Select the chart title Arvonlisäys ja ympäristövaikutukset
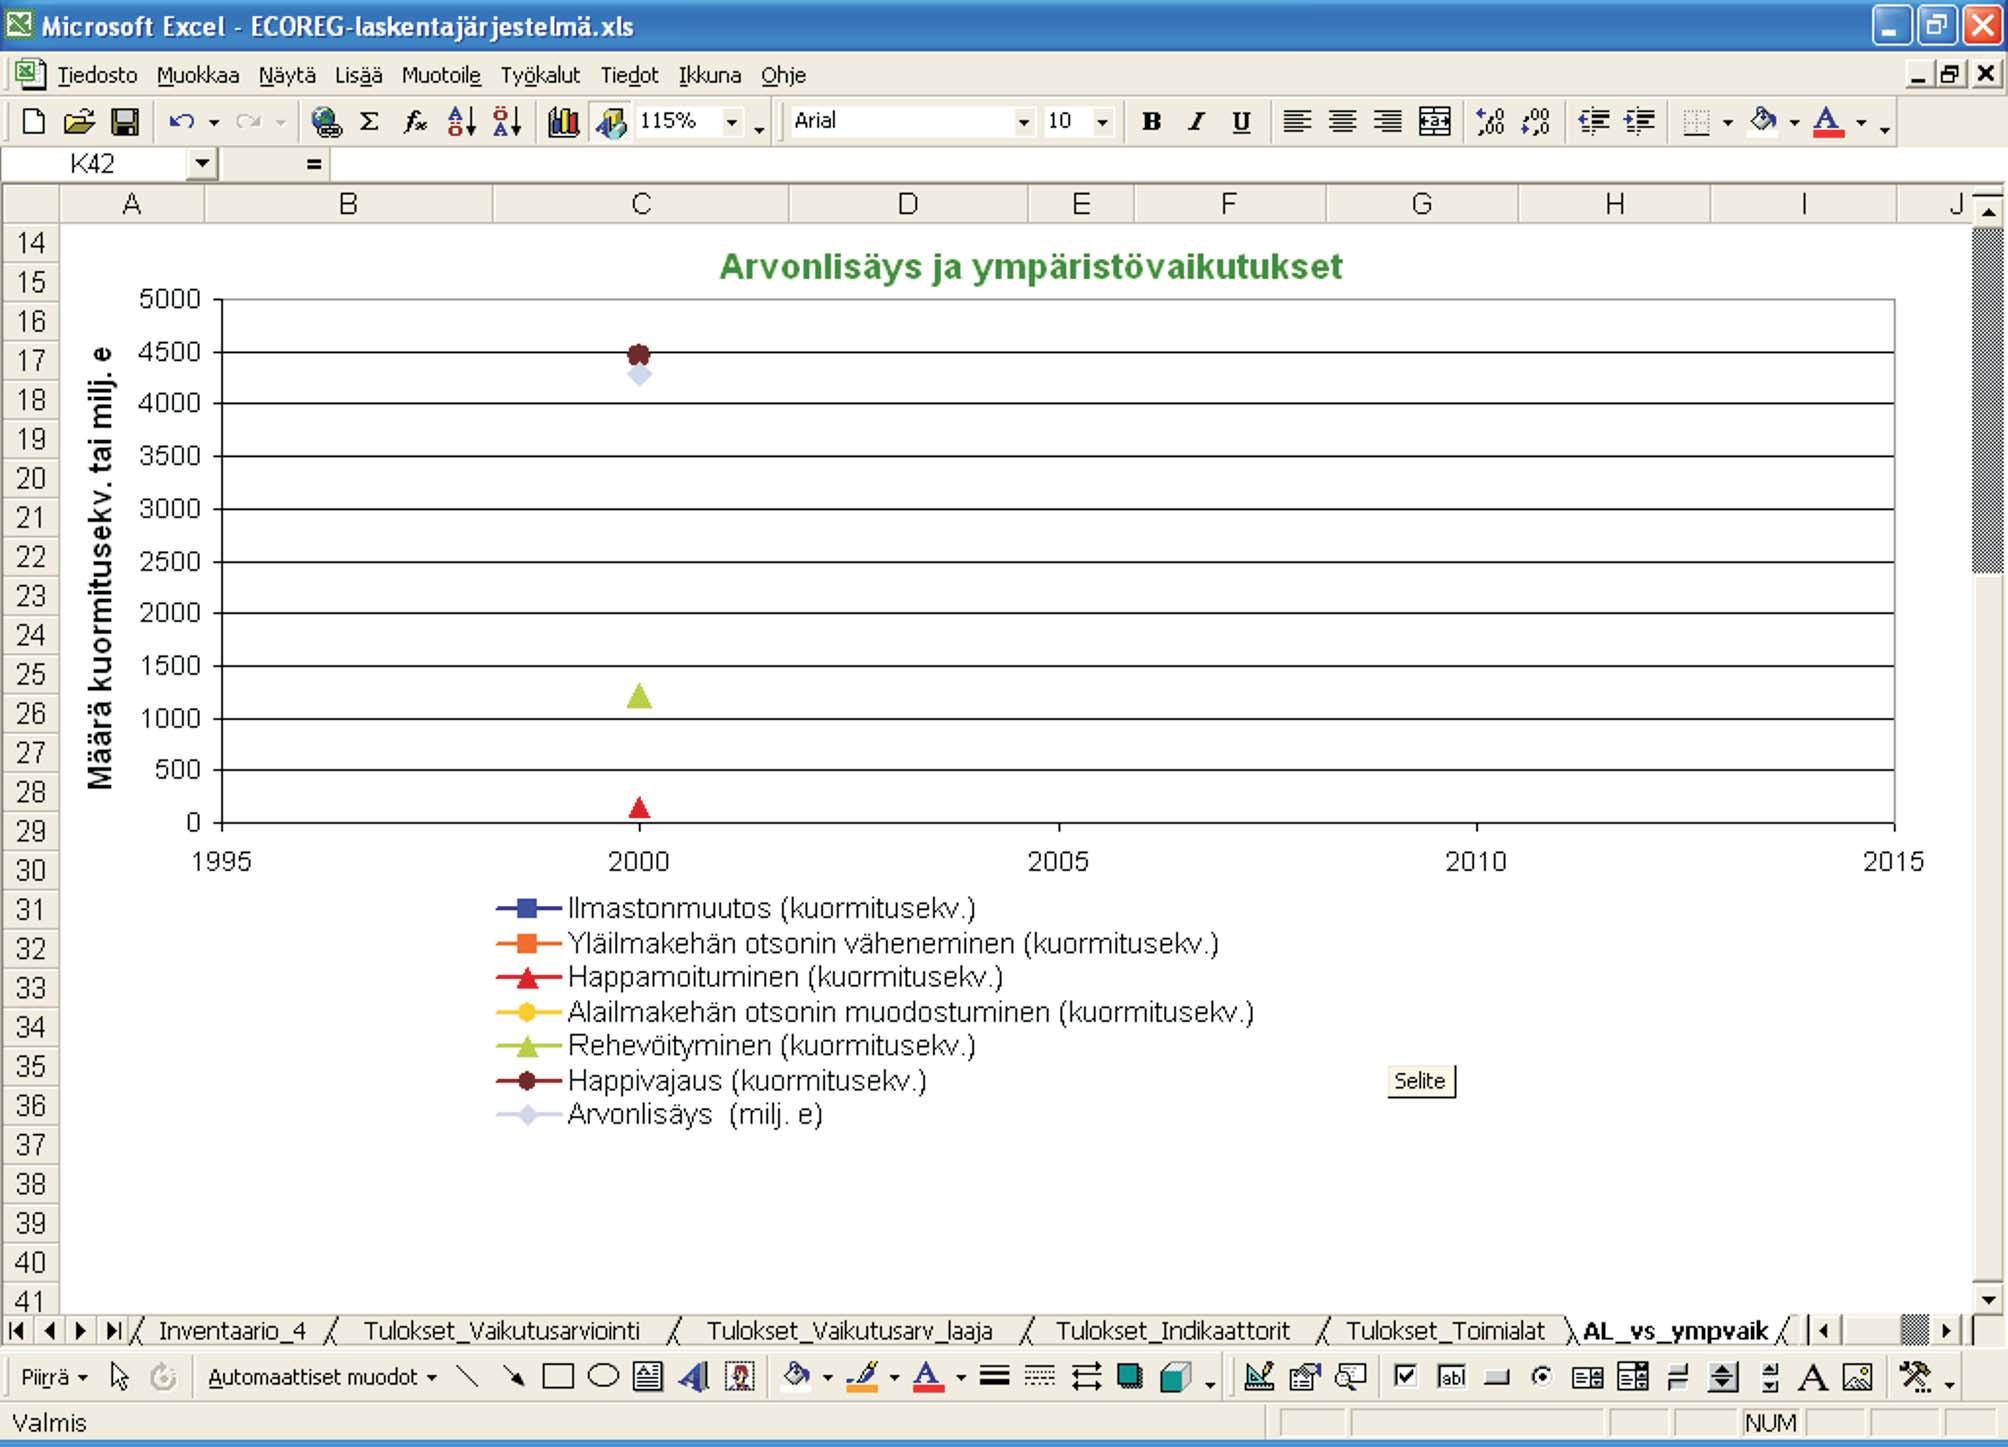The image size is (2008, 1447). pyautogui.click(x=1031, y=267)
